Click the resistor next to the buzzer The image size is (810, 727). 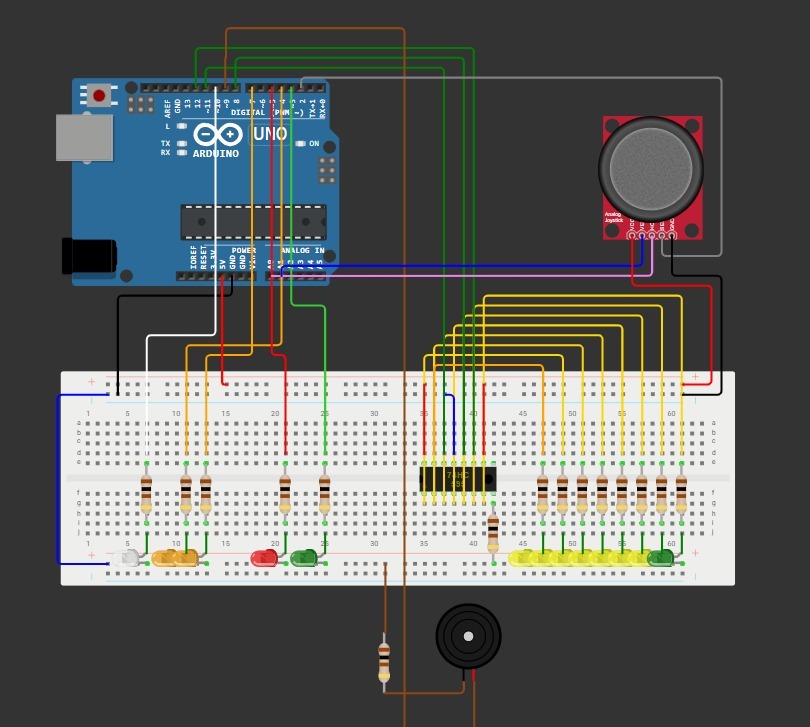(x=385, y=662)
